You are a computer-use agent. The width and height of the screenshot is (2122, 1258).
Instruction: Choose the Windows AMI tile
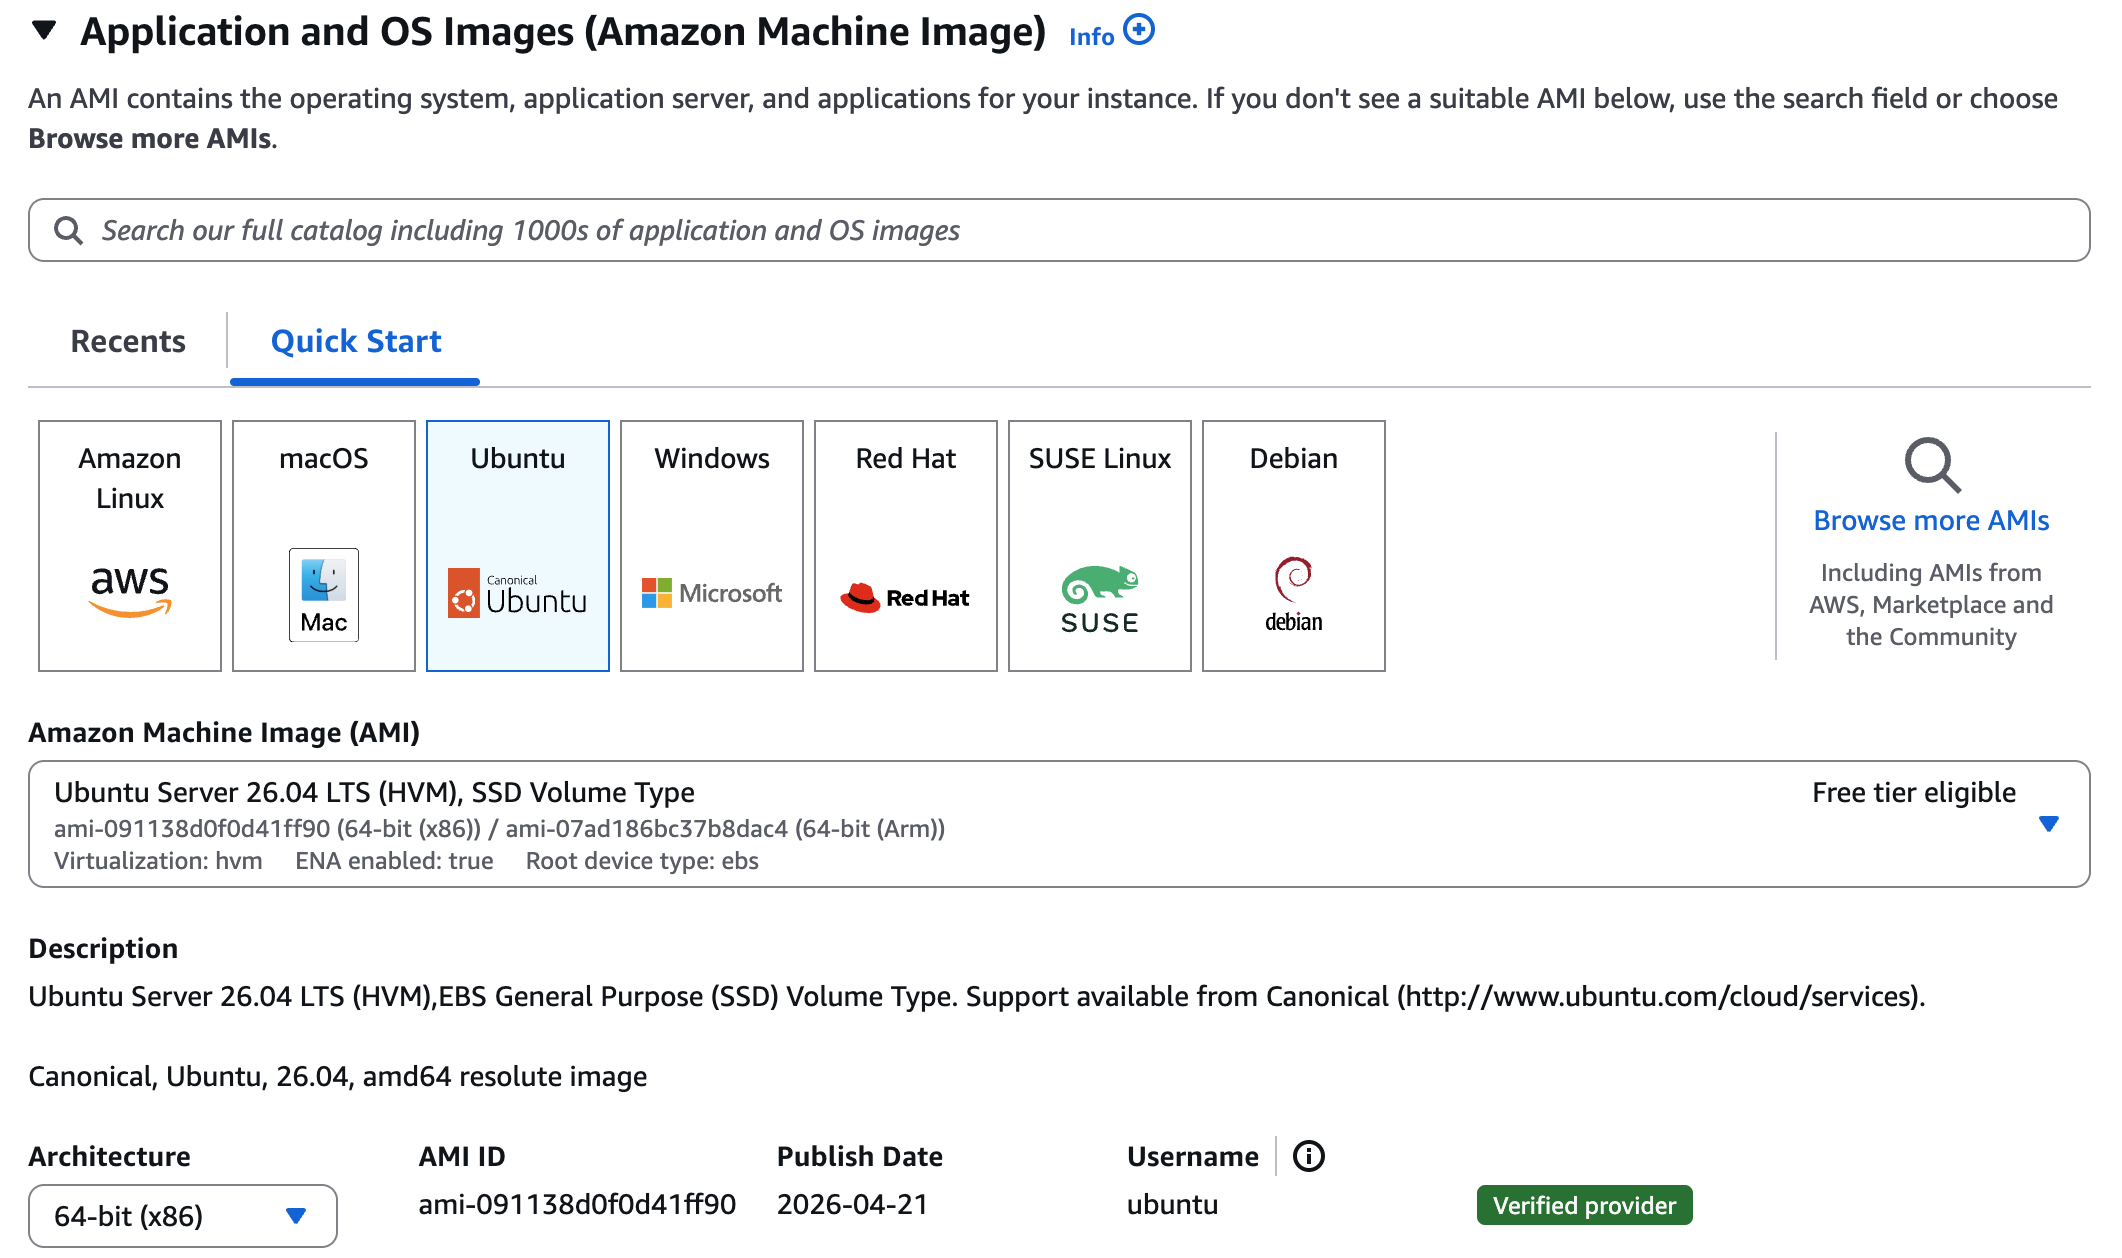pos(712,546)
